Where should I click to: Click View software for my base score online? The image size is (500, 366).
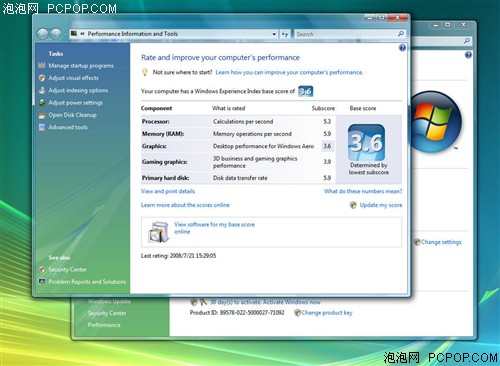(x=214, y=228)
